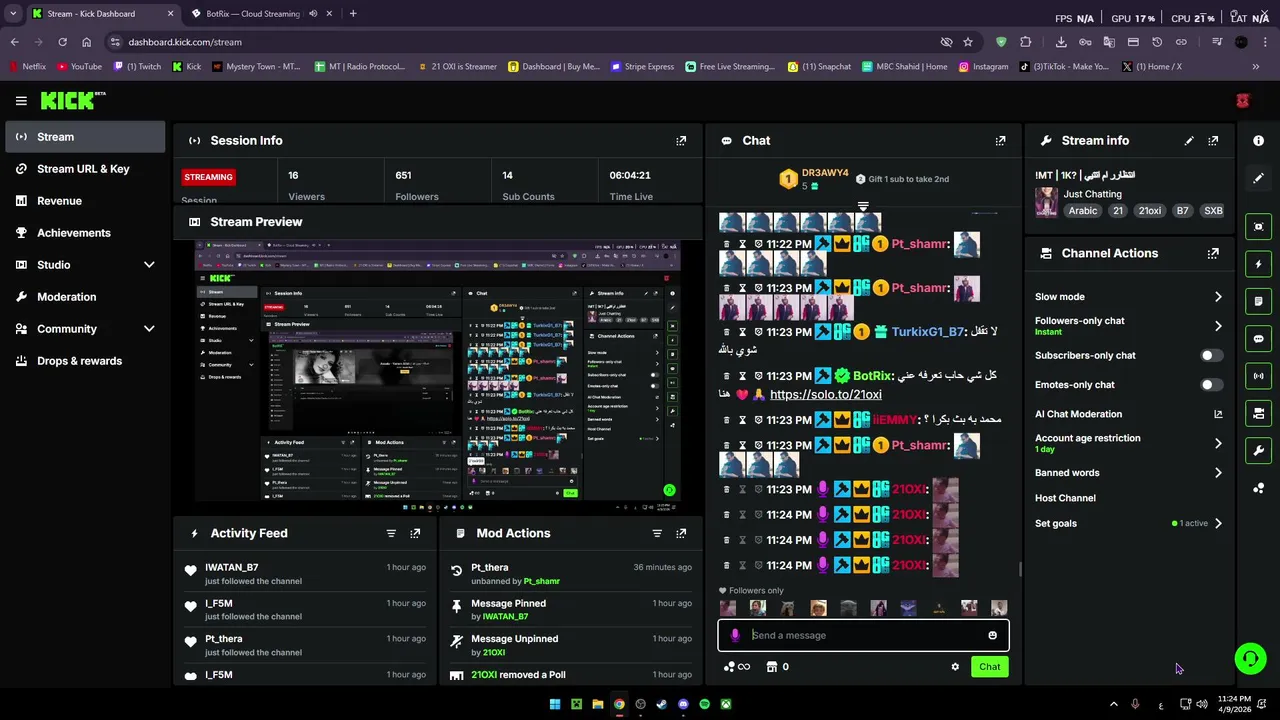The image size is (1280, 720).
Task: Open Achievements page in sidebar
Action: [x=86, y=233]
